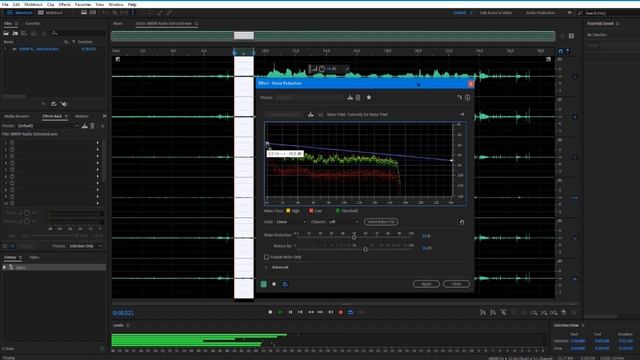This screenshot has height=360, width=640.
Task: Click Import File icon in Files panel
Action: [x=15, y=33]
